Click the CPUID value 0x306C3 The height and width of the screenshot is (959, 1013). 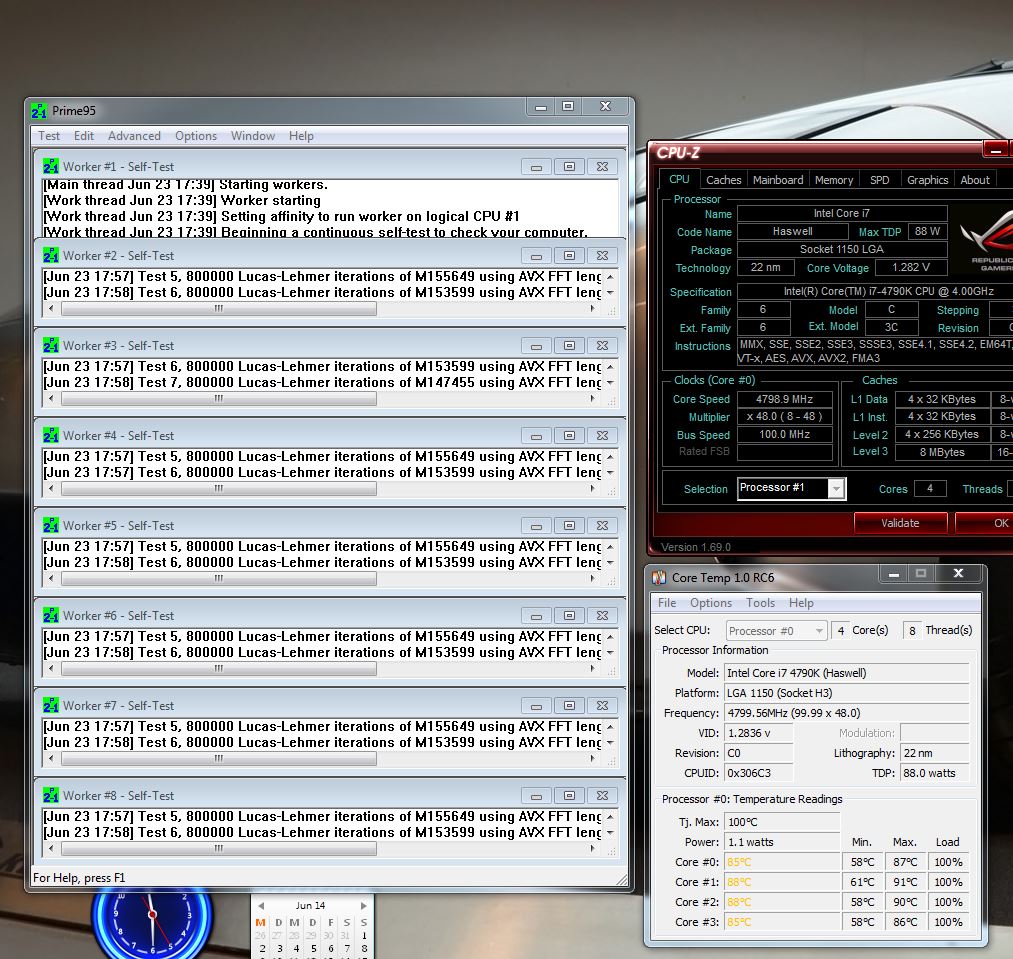click(758, 773)
